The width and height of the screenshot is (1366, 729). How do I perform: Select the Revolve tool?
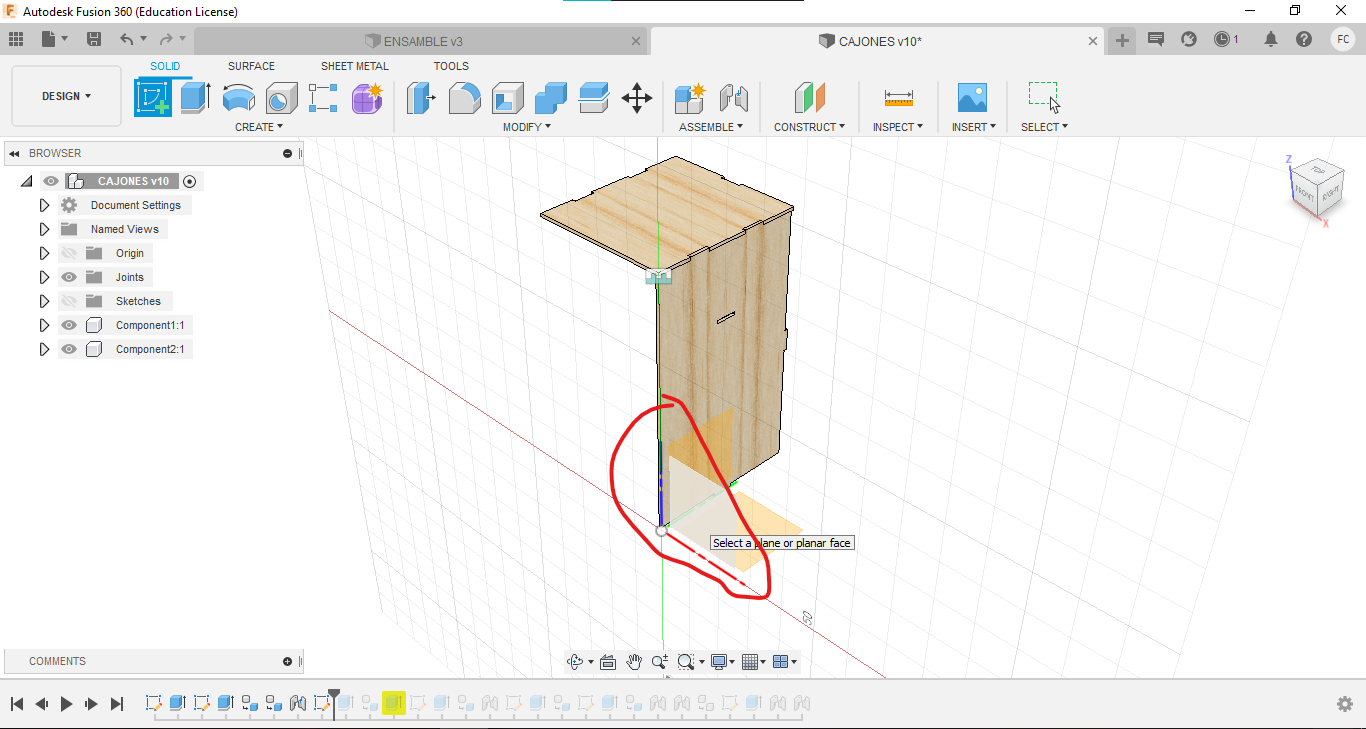coord(238,98)
